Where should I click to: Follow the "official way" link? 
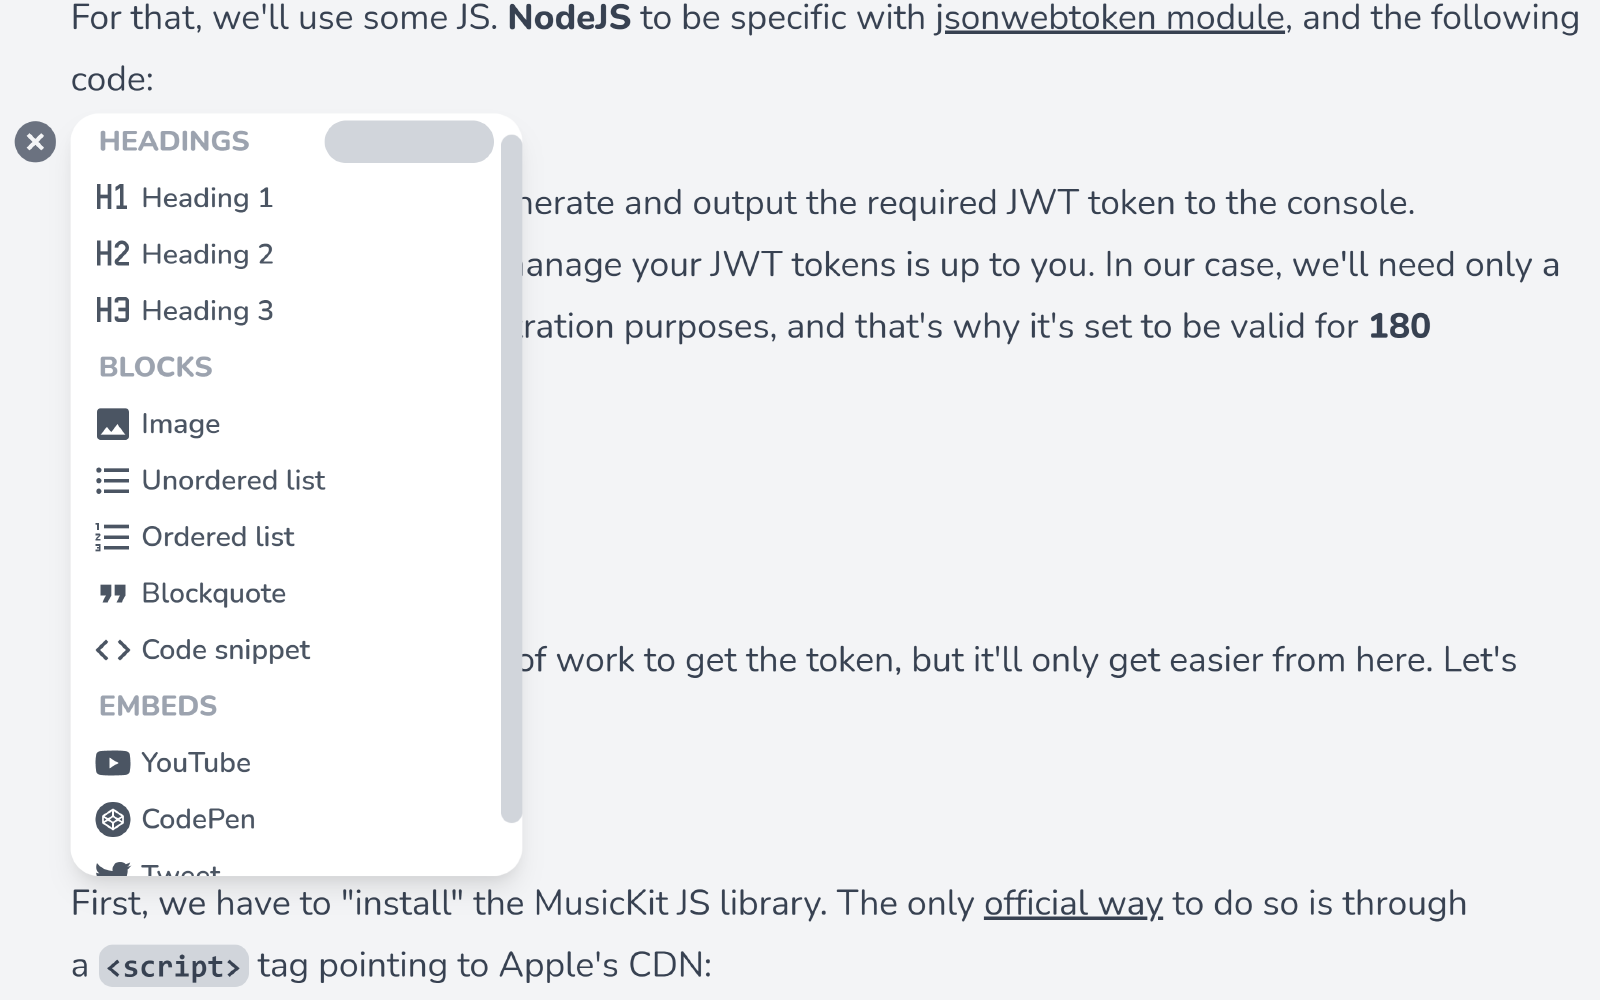click(1073, 904)
